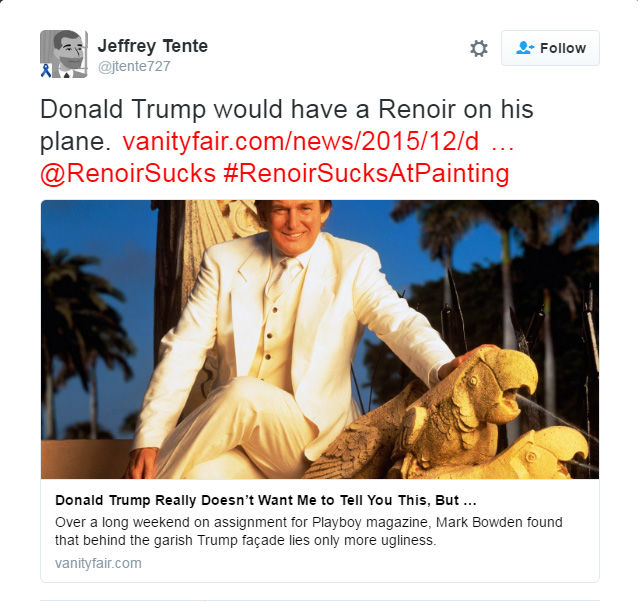Open Jeffrey Tente's profile avatar
This screenshot has height=602, width=638.
click(x=63, y=54)
